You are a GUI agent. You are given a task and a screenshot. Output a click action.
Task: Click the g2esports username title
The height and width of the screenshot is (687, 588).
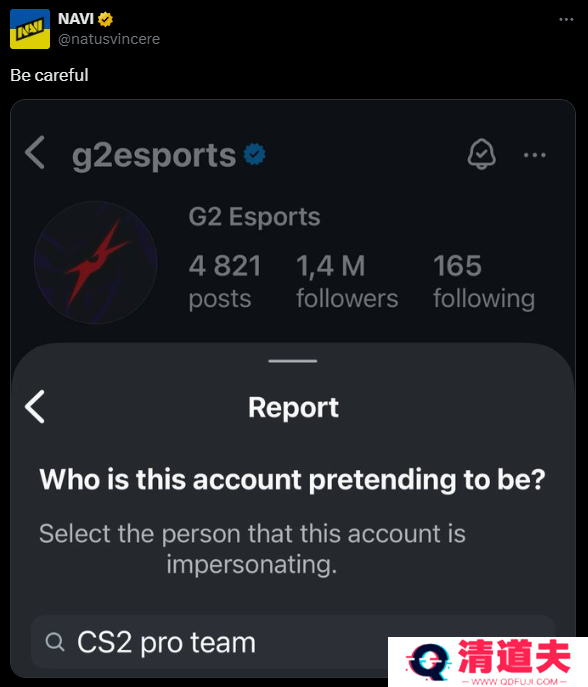154,156
